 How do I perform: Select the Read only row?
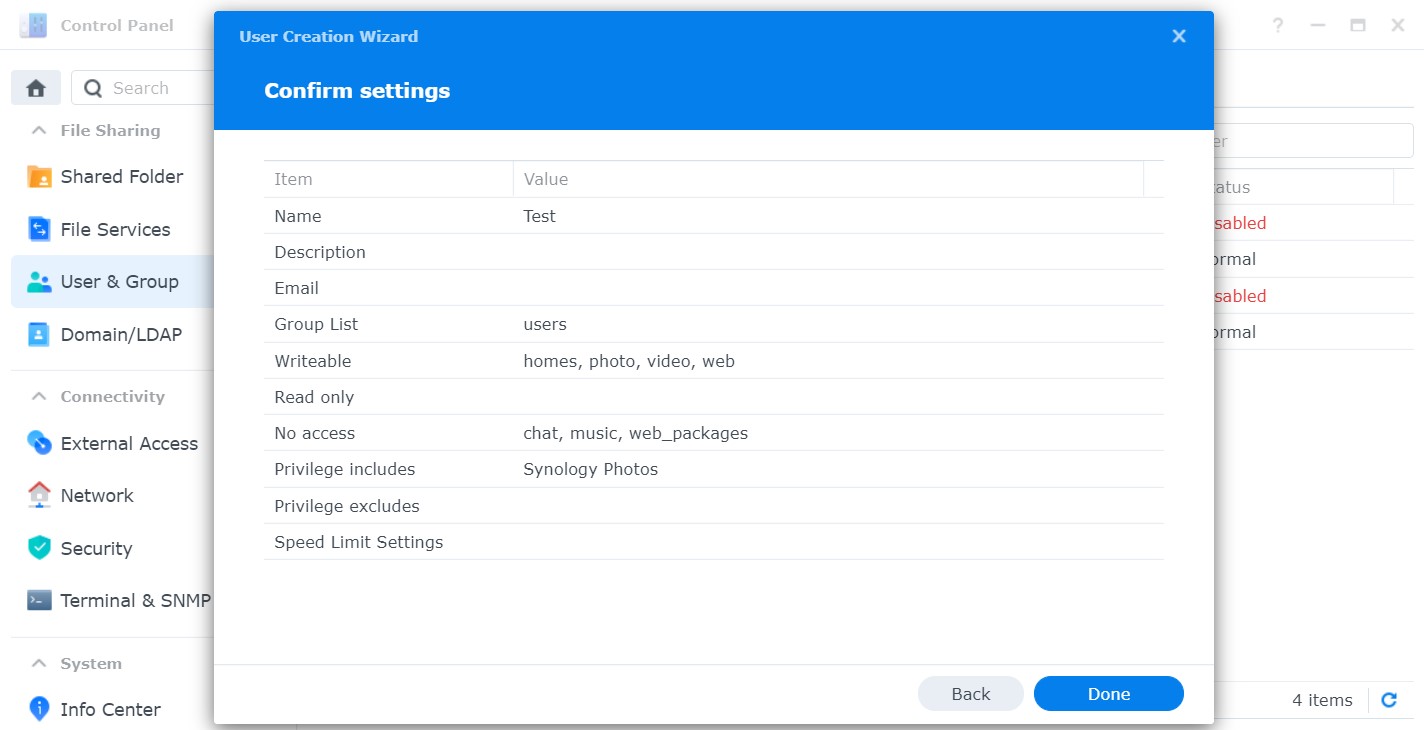pyautogui.click(x=714, y=397)
